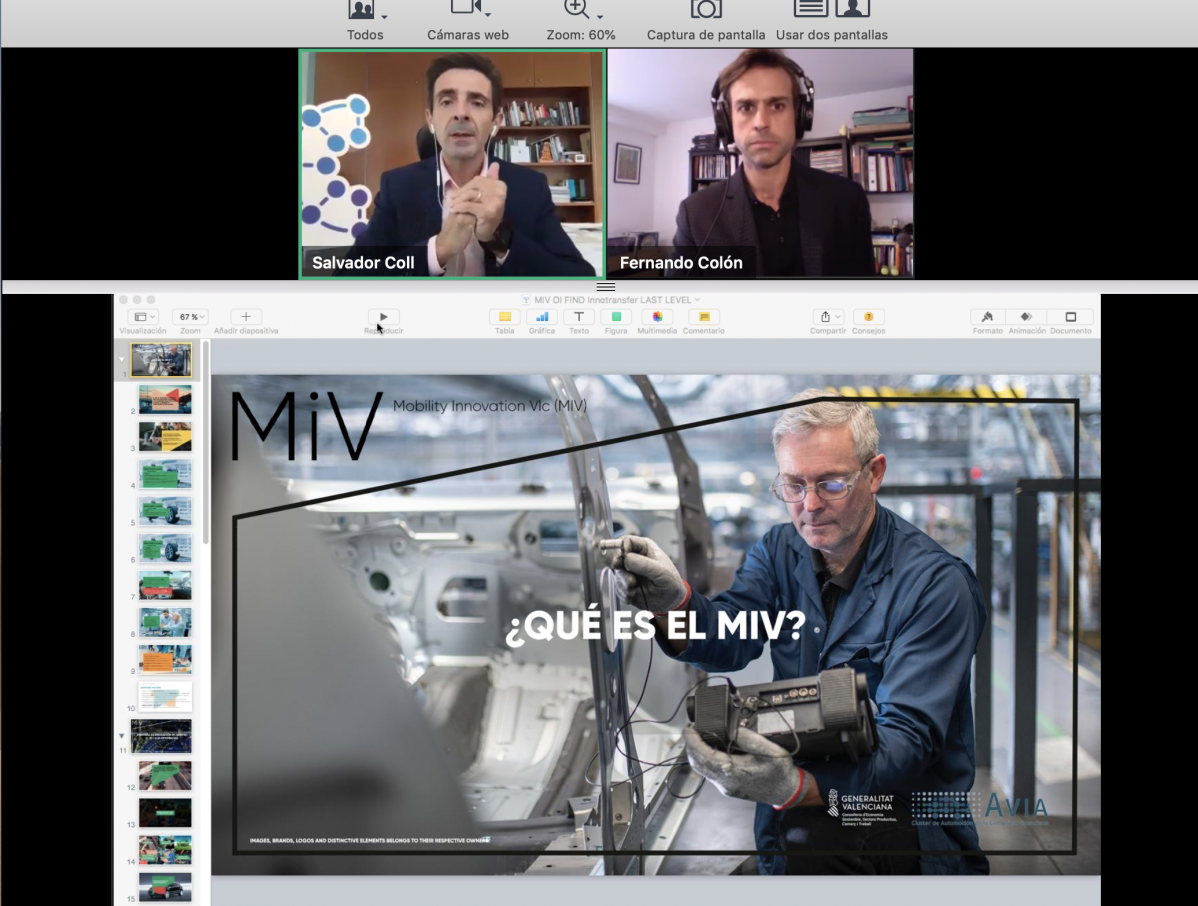The height and width of the screenshot is (906, 1198).
Task: Click Añadir diapositiva plus button
Action: tap(246, 316)
